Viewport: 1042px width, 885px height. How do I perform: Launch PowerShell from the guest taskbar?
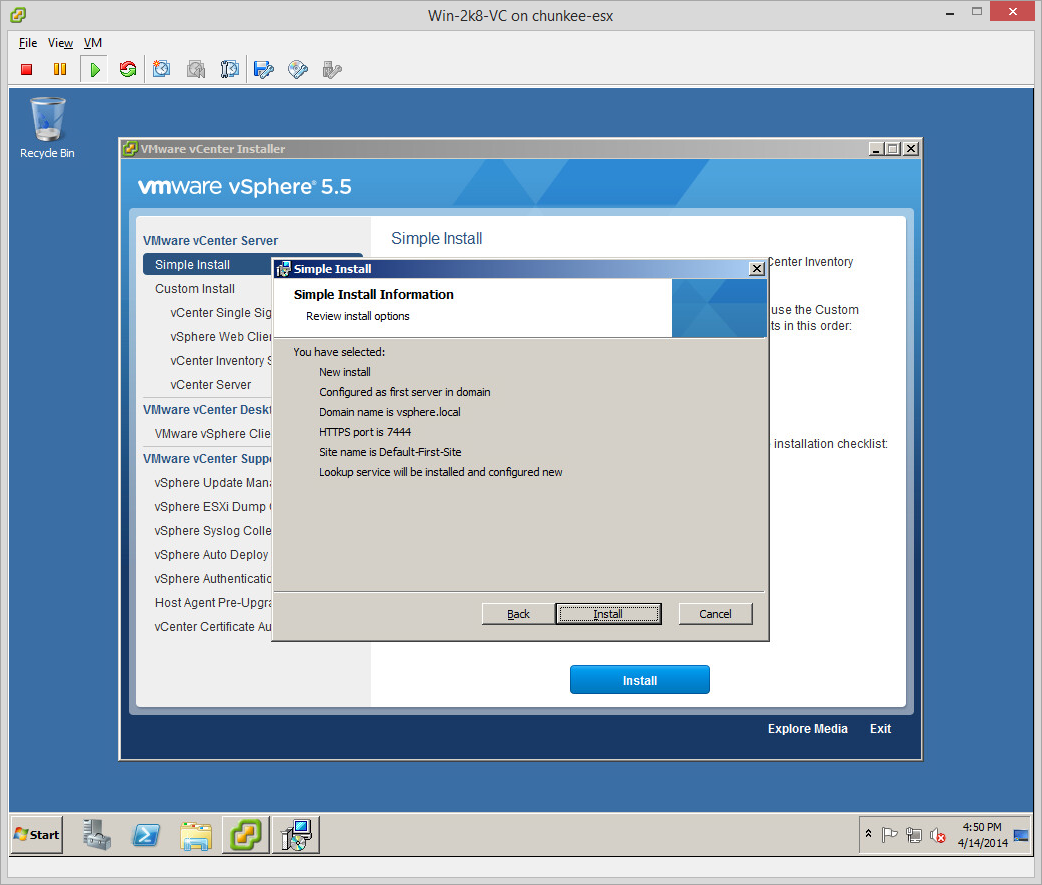coord(147,835)
